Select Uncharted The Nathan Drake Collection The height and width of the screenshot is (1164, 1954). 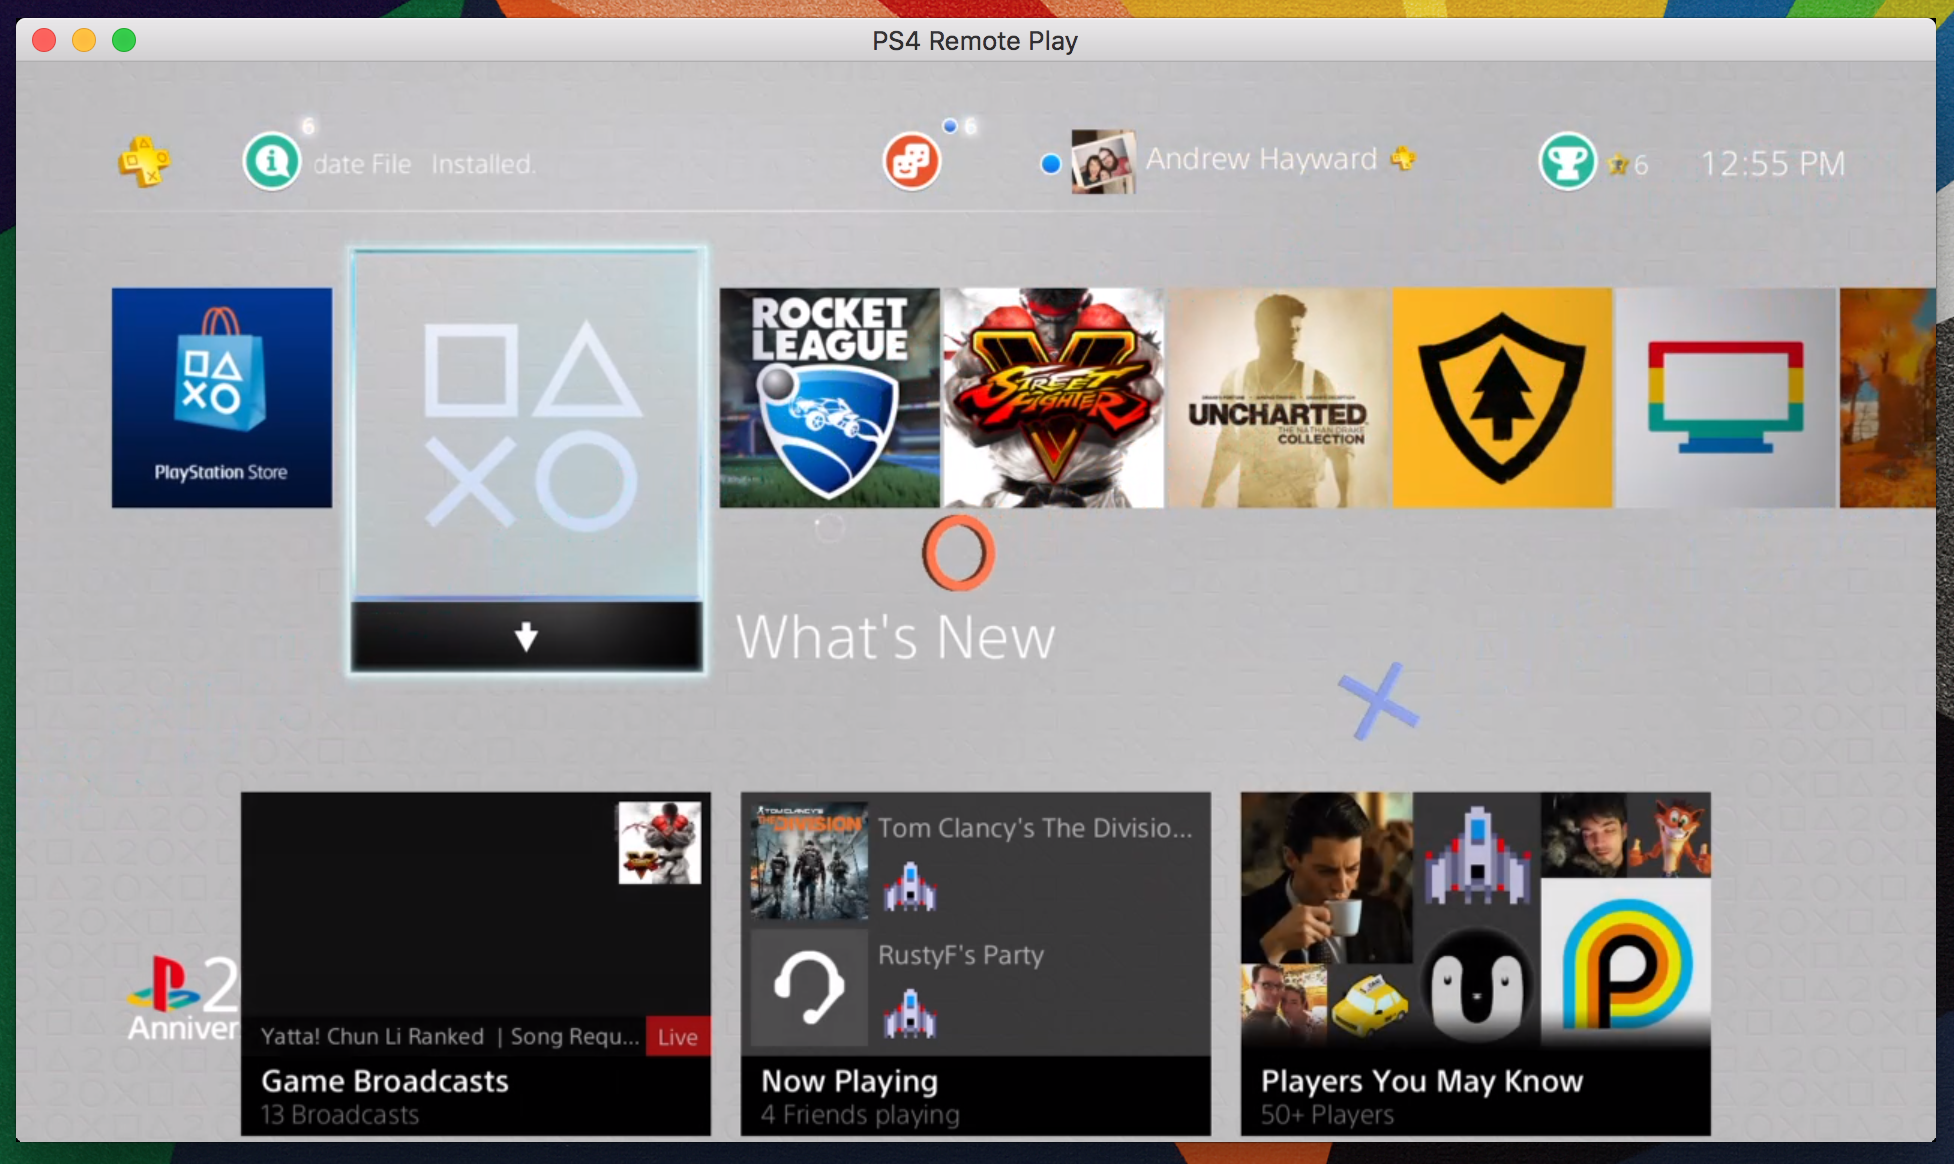(x=1275, y=395)
